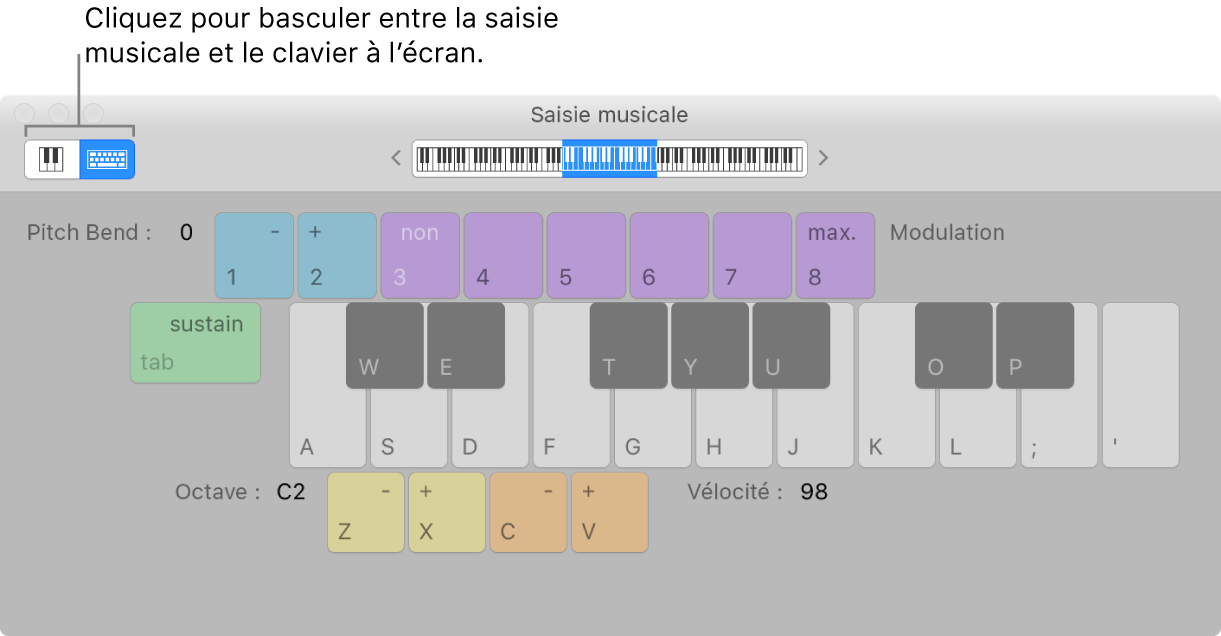This screenshot has height=636, width=1221.
Task: Click the right arrow to shift keyboard range
Action: click(x=823, y=158)
